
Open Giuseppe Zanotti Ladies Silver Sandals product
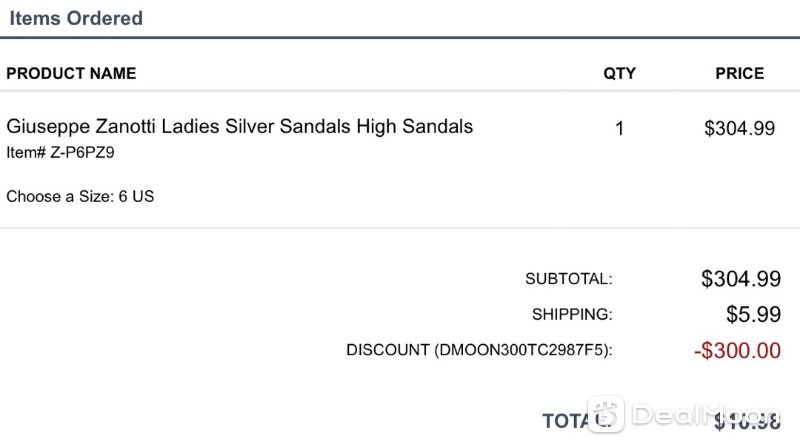tap(240, 127)
